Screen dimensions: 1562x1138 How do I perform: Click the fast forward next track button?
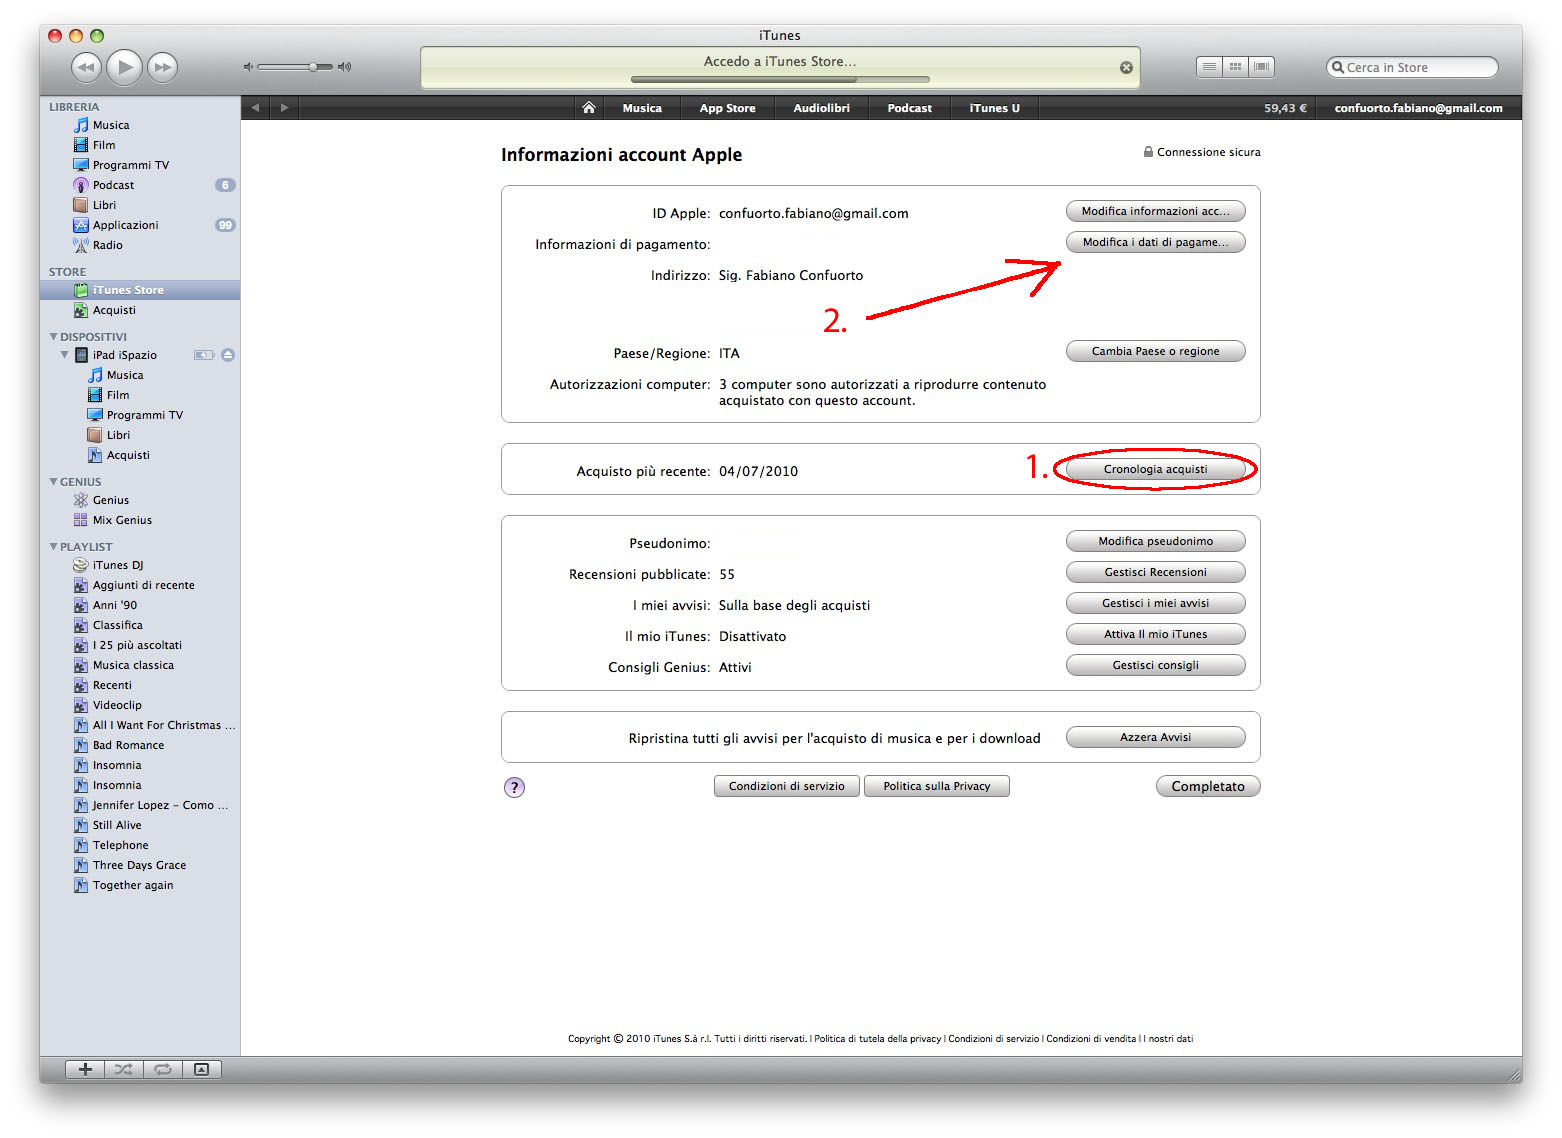tap(162, 67)
